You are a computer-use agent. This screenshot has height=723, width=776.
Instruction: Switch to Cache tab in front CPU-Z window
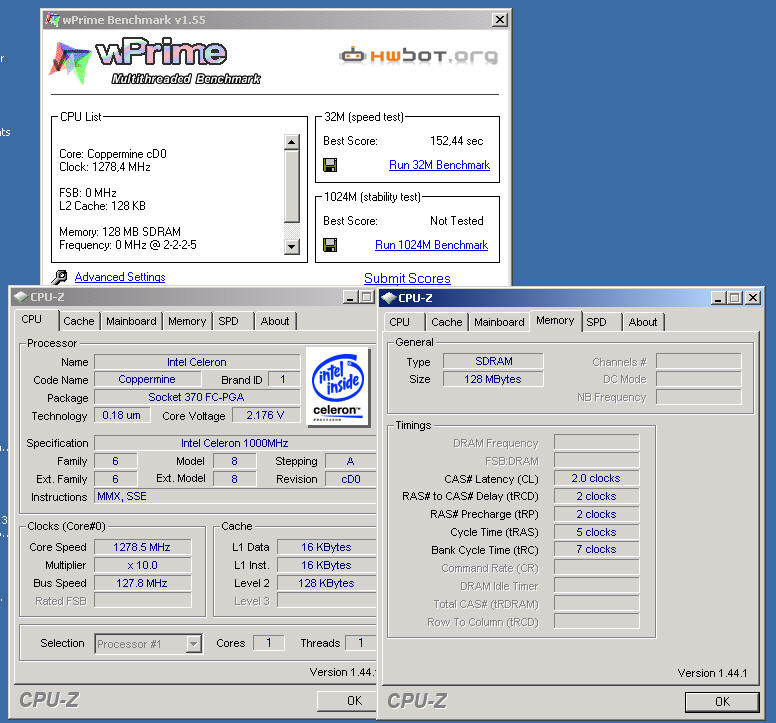pyautogui.click(x=447, y=322)
